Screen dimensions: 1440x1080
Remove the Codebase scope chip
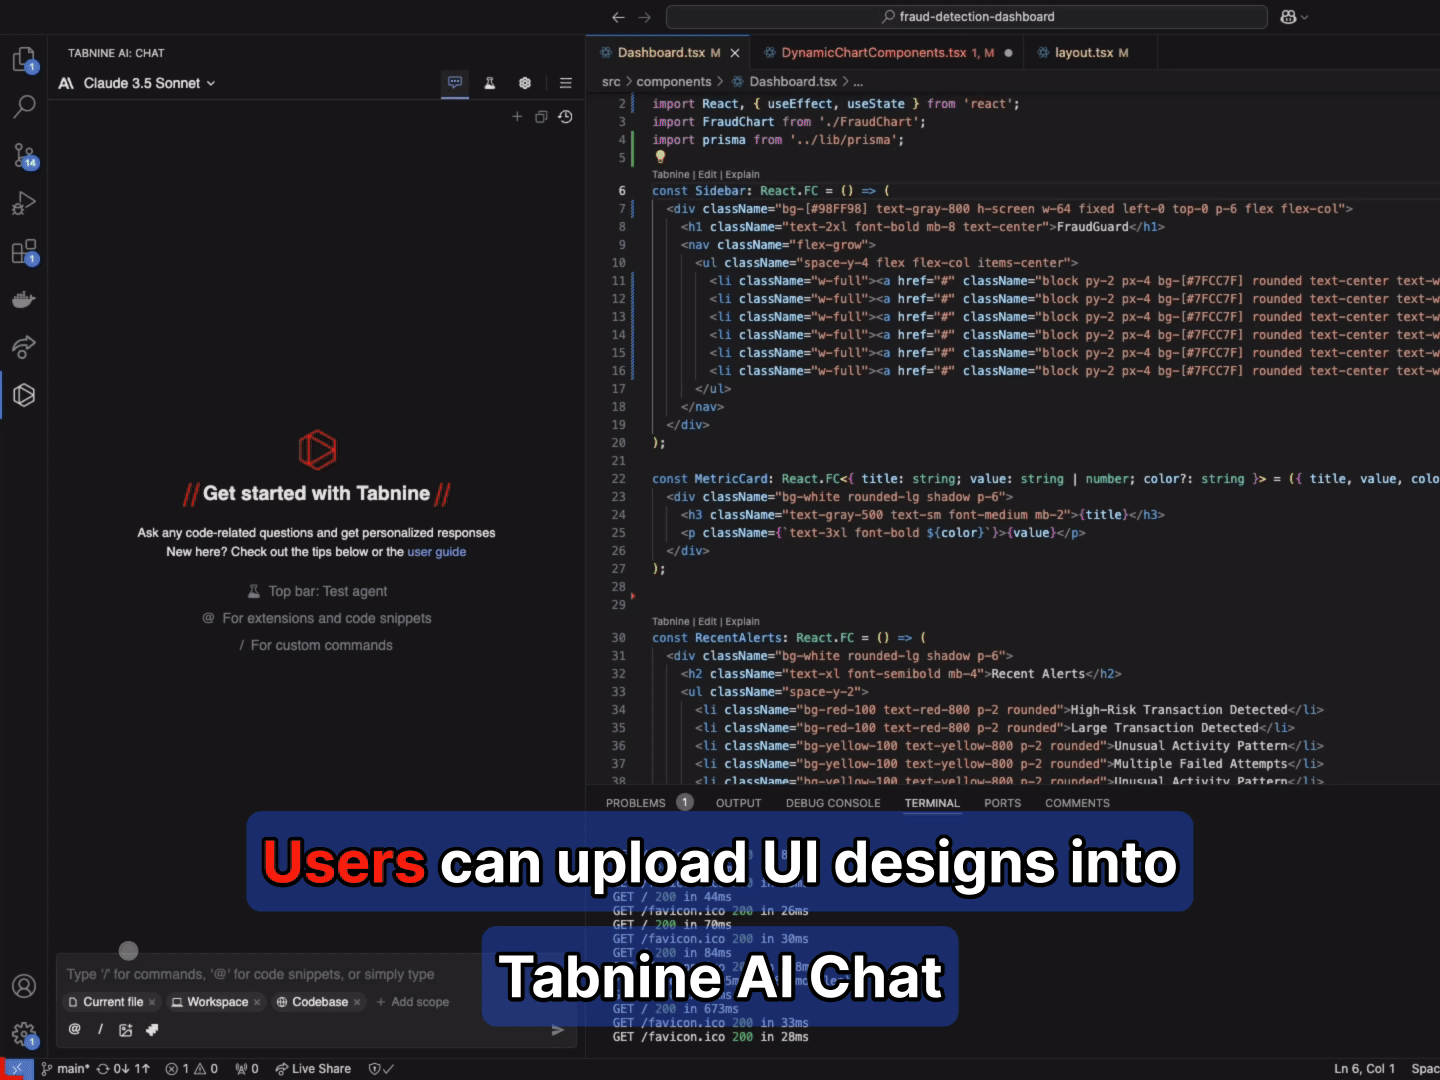coord(357,1002)
